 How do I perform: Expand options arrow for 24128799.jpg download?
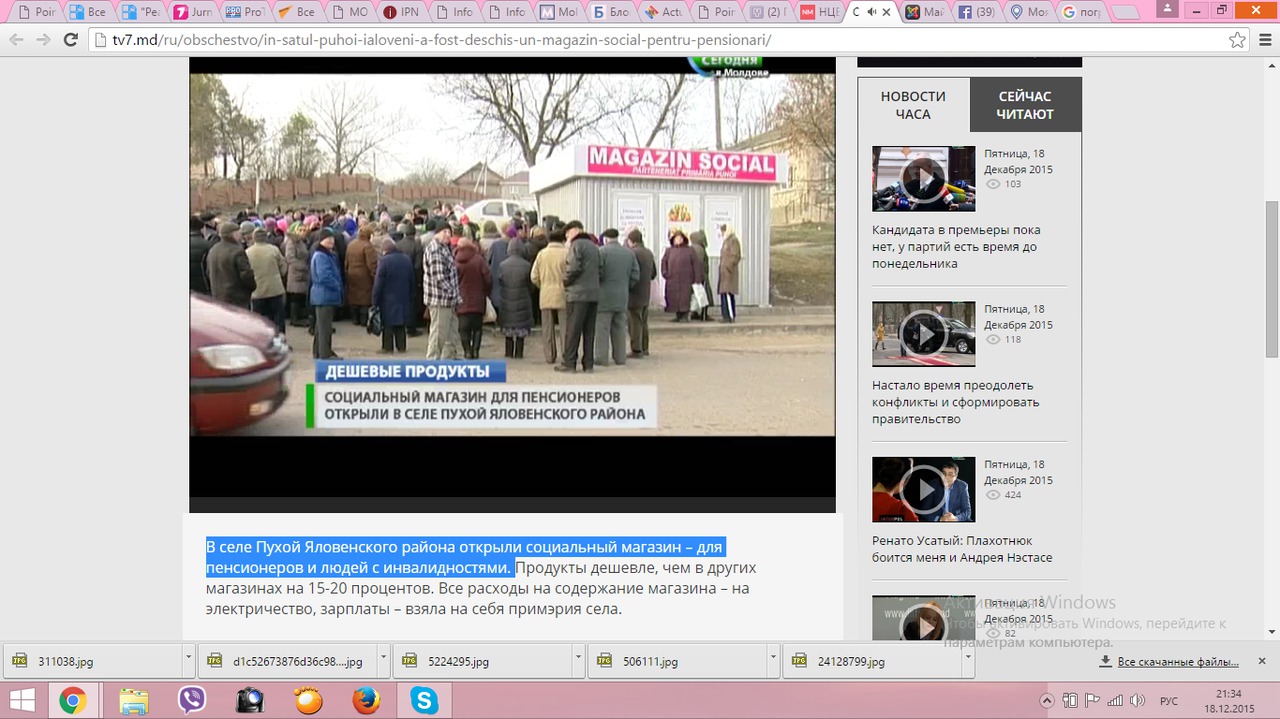[967, 661]
